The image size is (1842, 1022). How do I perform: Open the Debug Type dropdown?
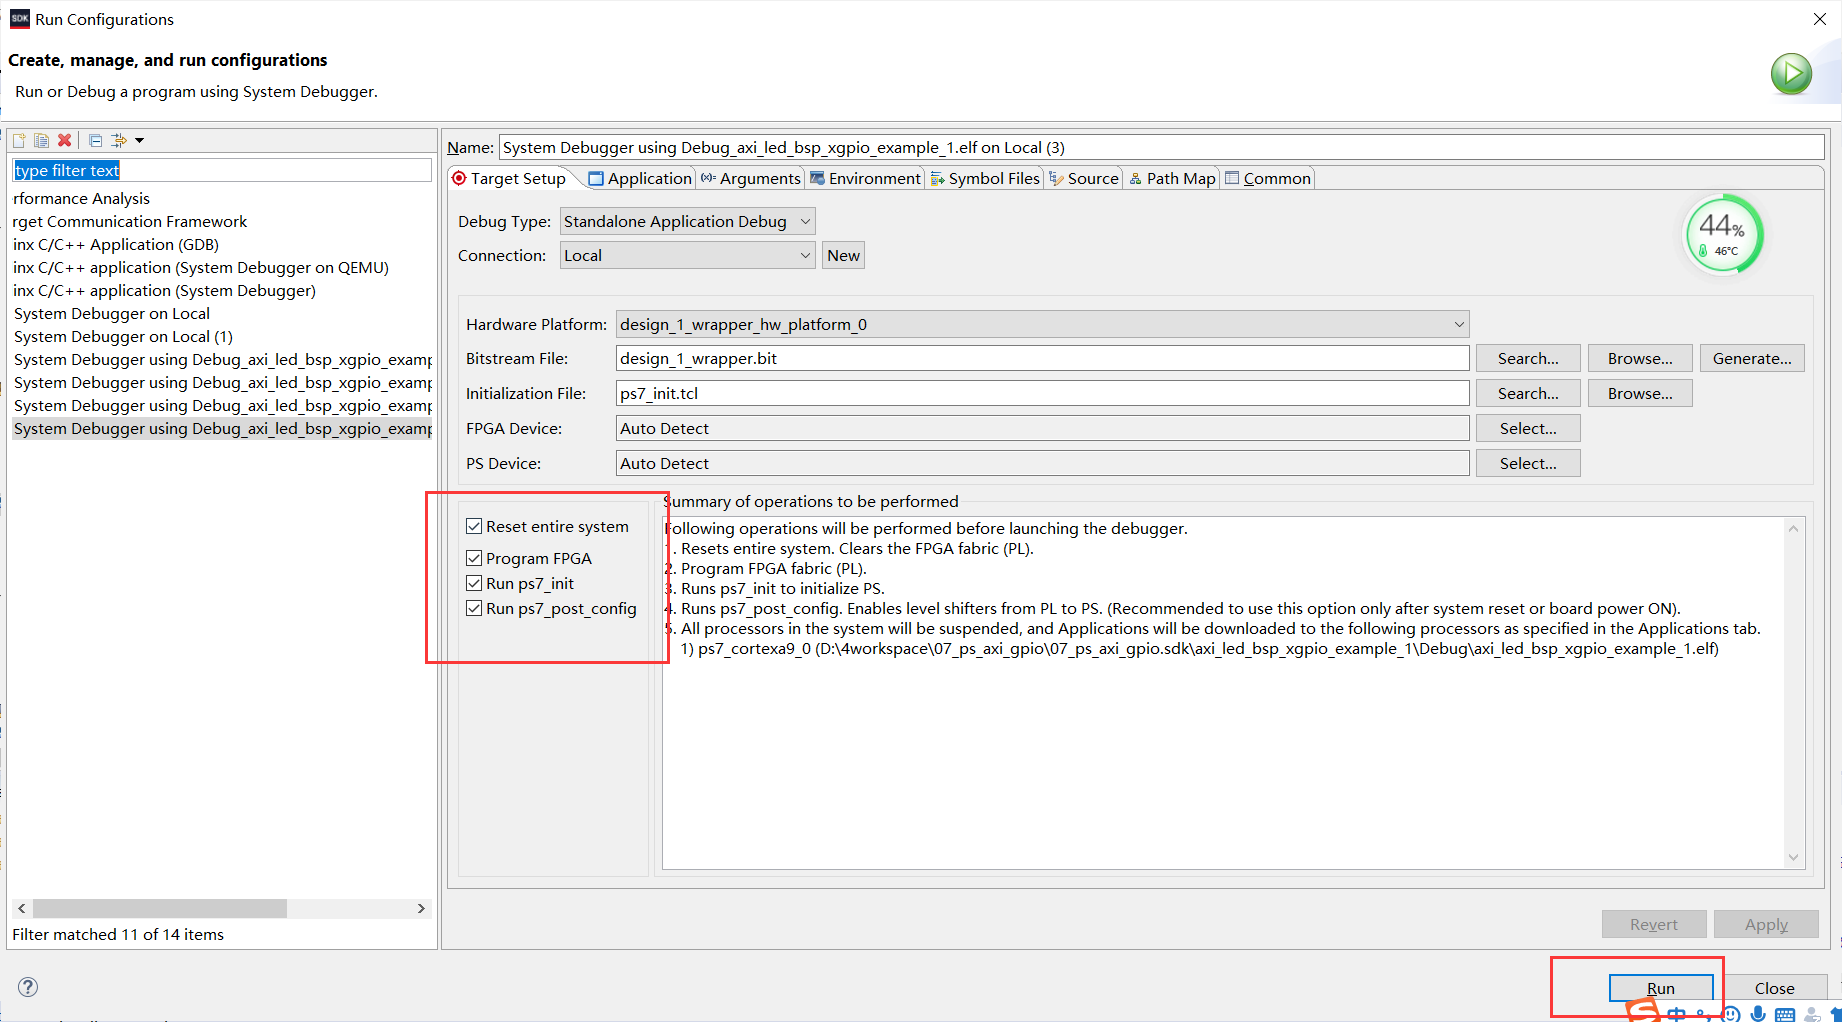pos(687,221)
